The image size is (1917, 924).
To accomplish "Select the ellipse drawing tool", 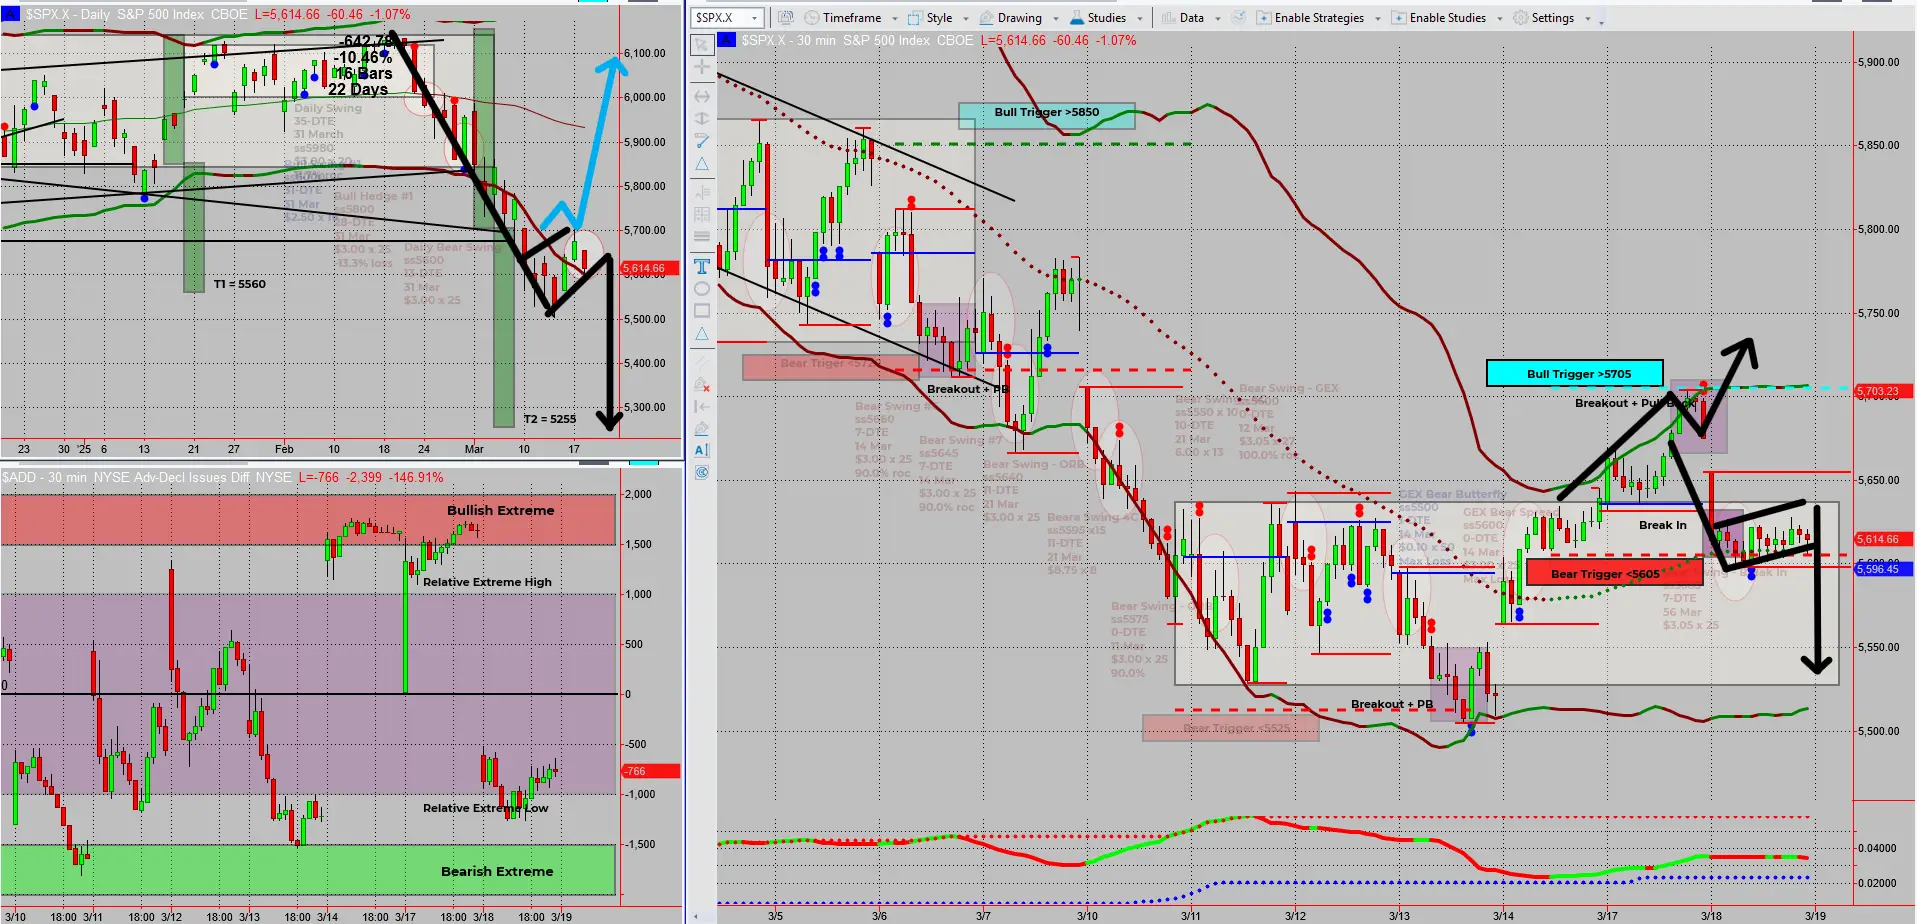I will click(x=702, y=289).
